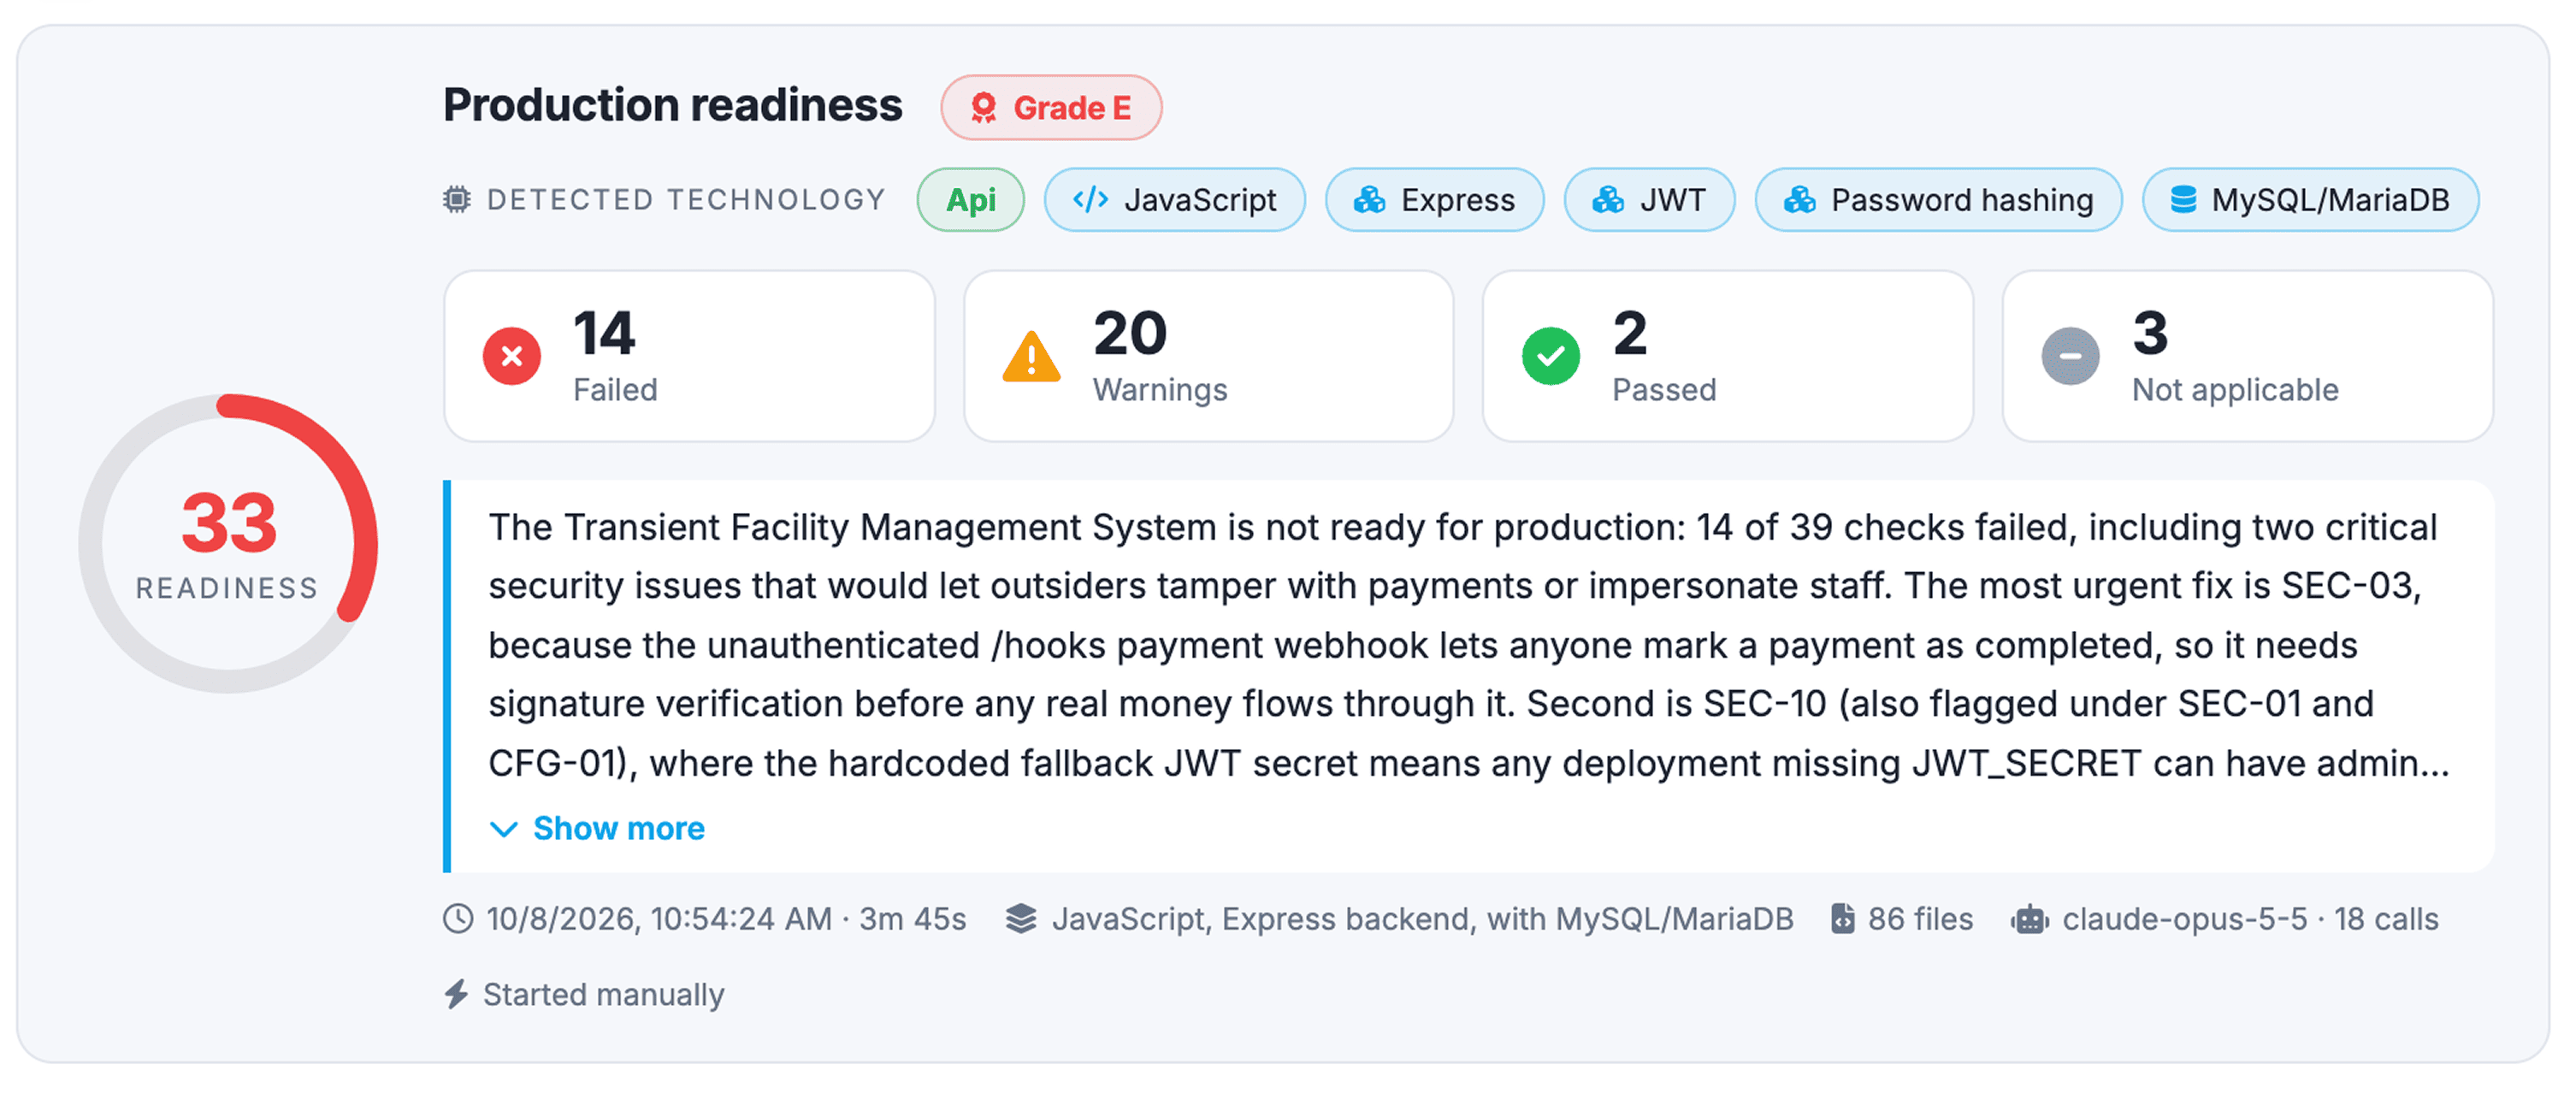2576x1093 pixels.
Task: Select the JavaScript technology tag
Action: click(x=1174, y=200)
